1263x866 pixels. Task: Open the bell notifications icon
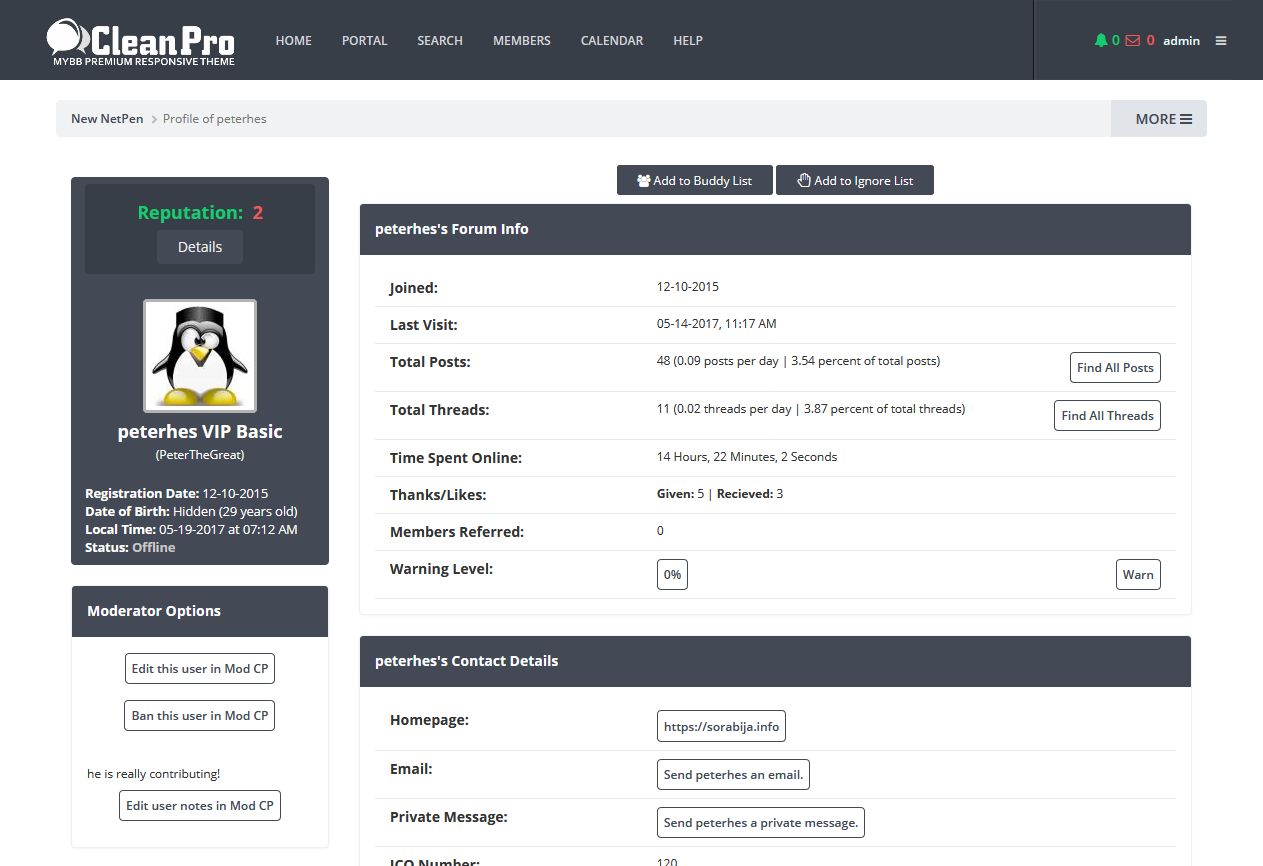pos(1101,41)
